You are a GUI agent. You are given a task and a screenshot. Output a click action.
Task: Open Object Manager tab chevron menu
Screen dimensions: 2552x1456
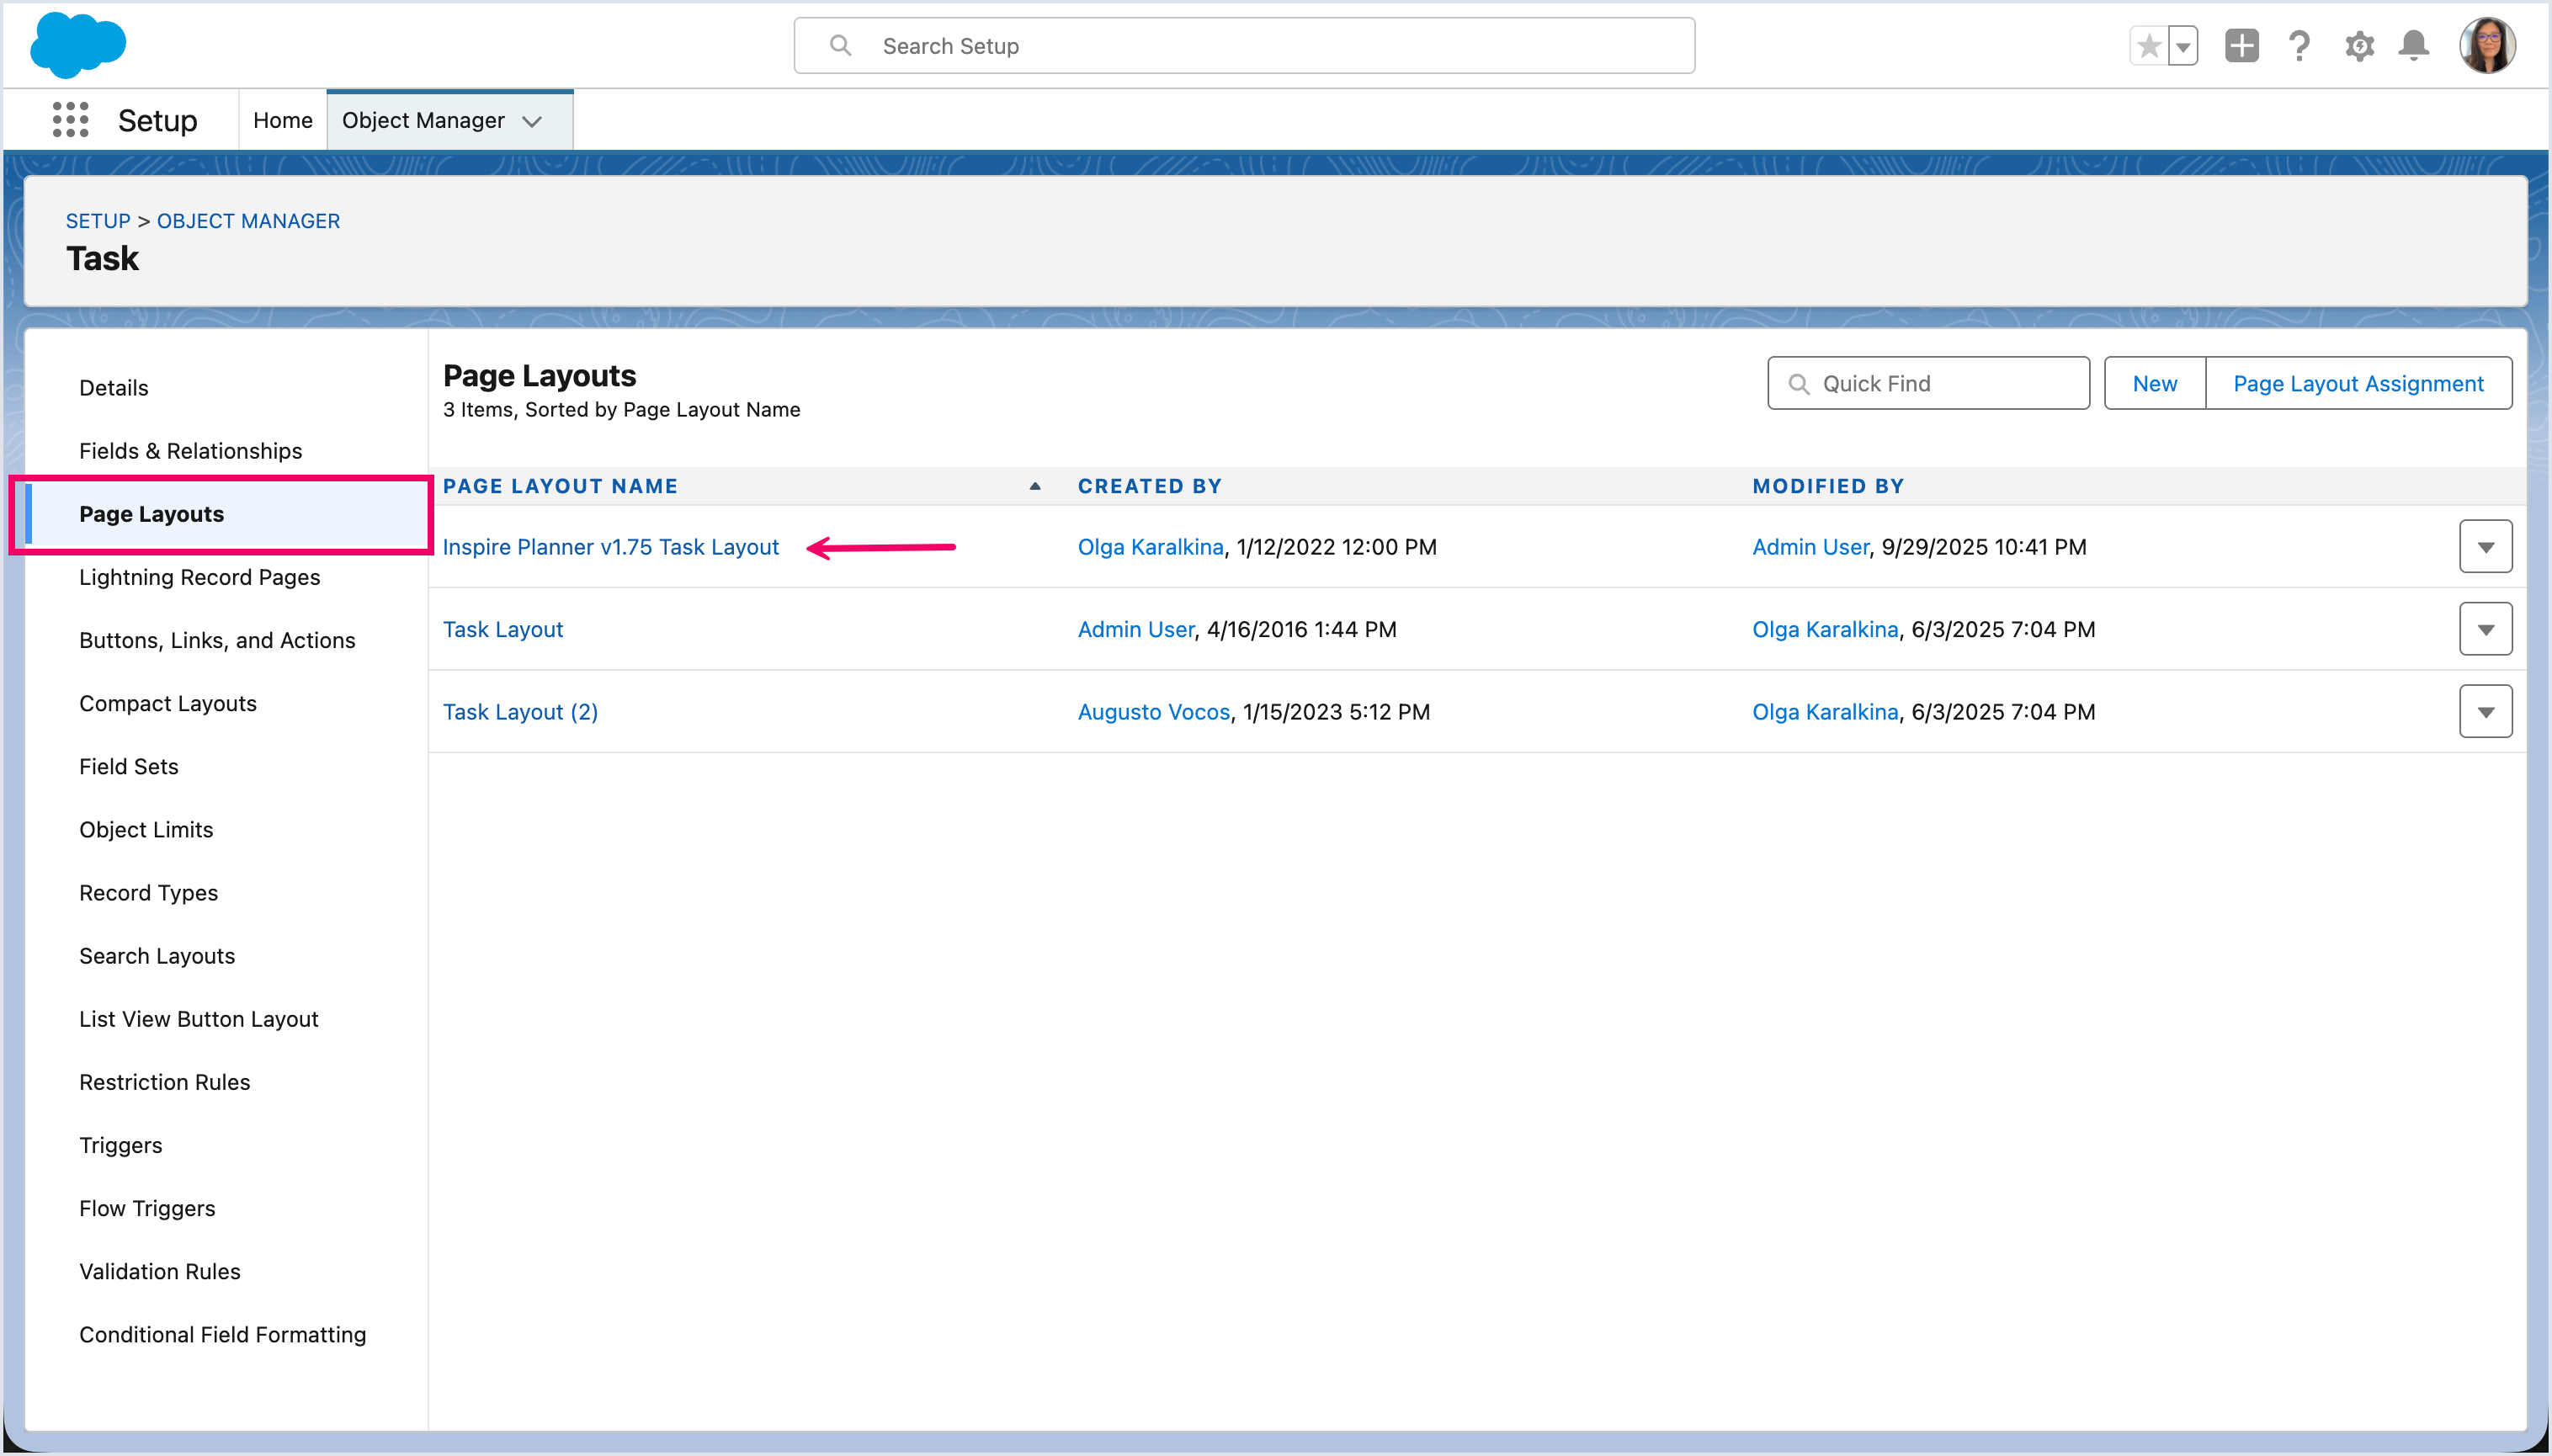[x=533, y=121]
